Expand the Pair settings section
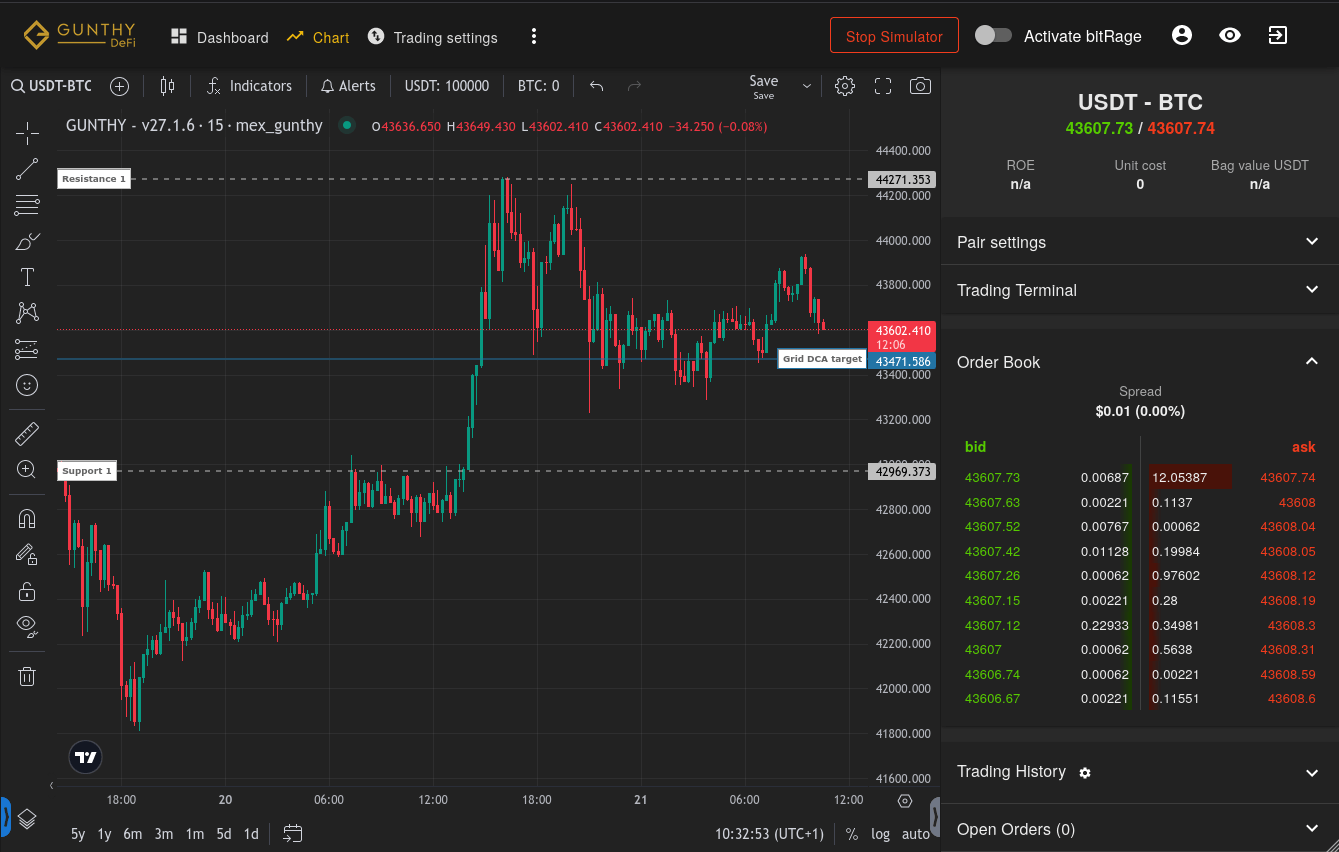Viewport: 1339px width, 852px height. point(1140,242)
